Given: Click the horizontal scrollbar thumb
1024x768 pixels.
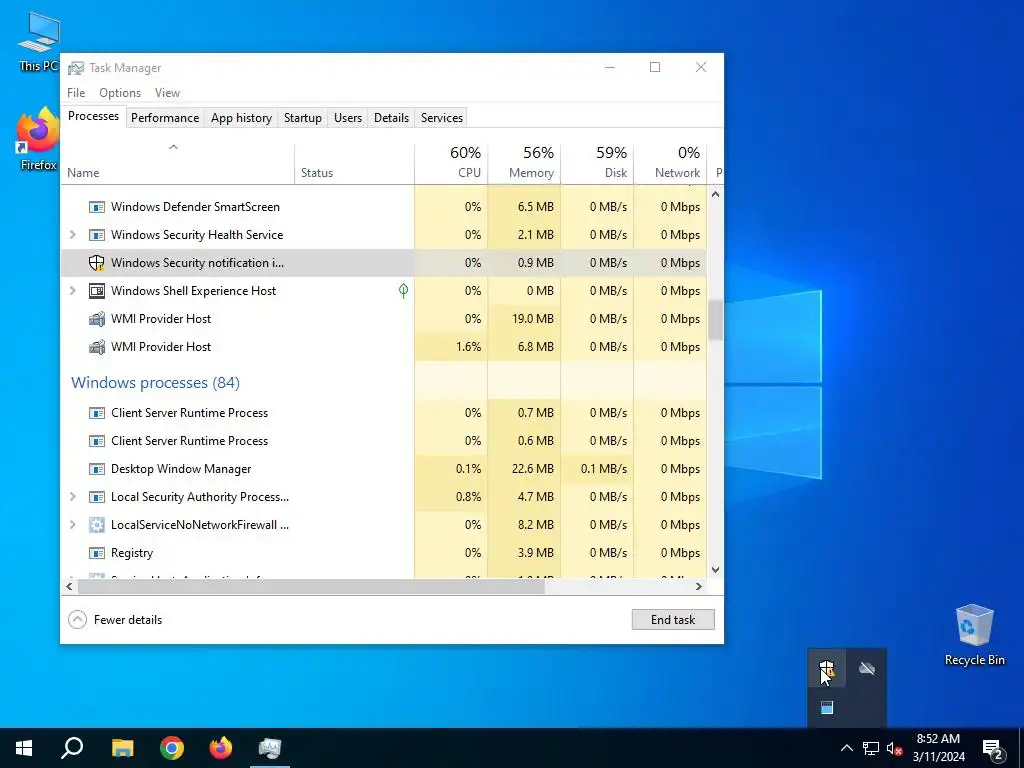Looking at the screenshot, I should click(311, 586).
